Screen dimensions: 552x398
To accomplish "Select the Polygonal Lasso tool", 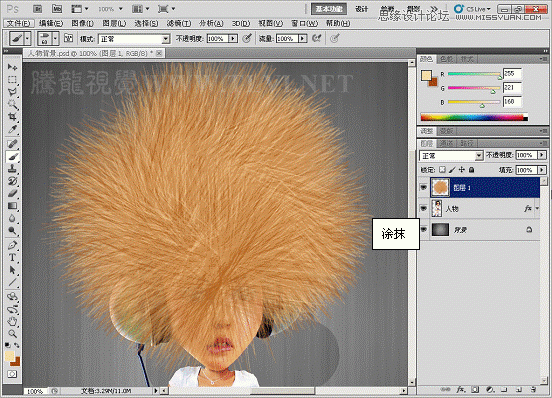I will pyautogui.click(x=12, y=92).
